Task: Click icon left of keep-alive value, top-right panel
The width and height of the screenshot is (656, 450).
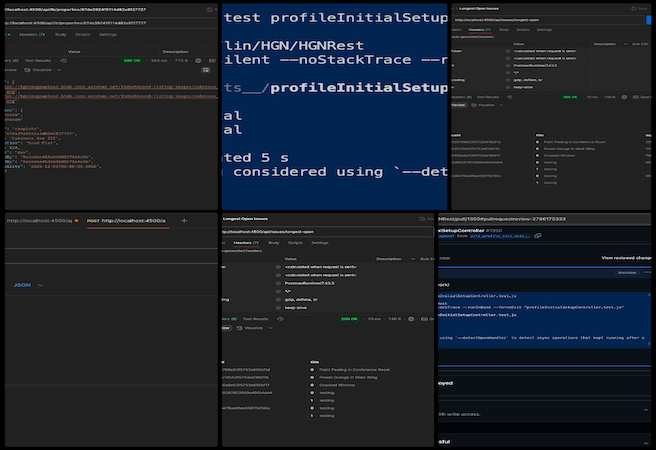Action: tap(508, 87)
